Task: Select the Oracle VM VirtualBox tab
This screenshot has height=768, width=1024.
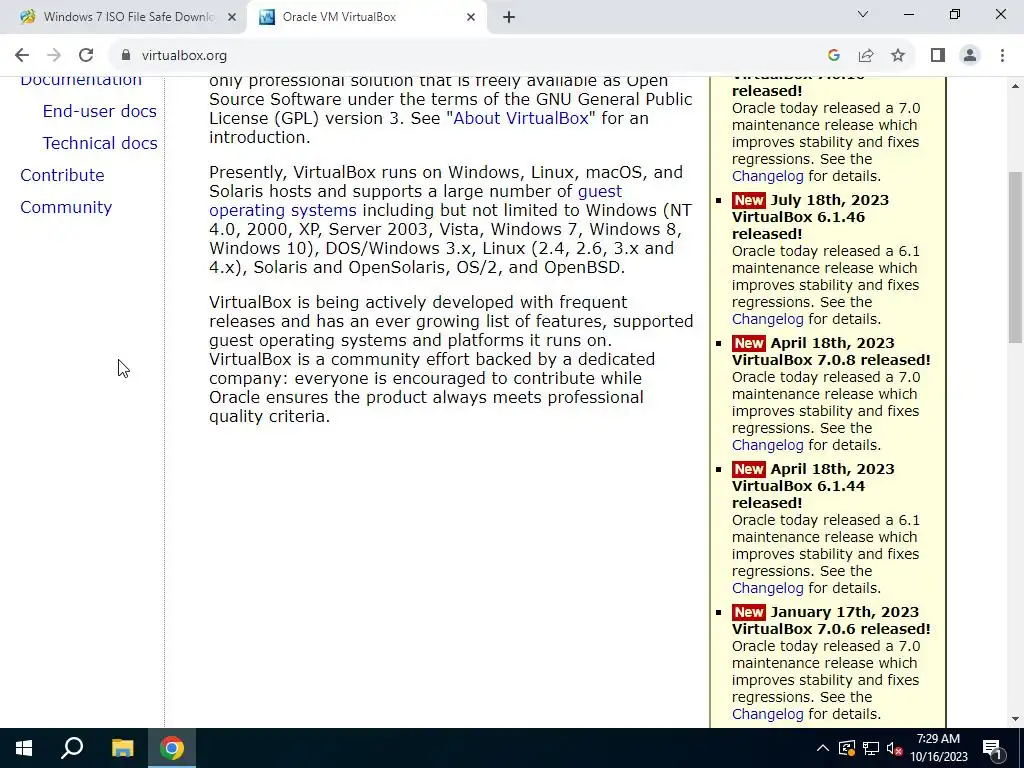Action: coord(368,18)
